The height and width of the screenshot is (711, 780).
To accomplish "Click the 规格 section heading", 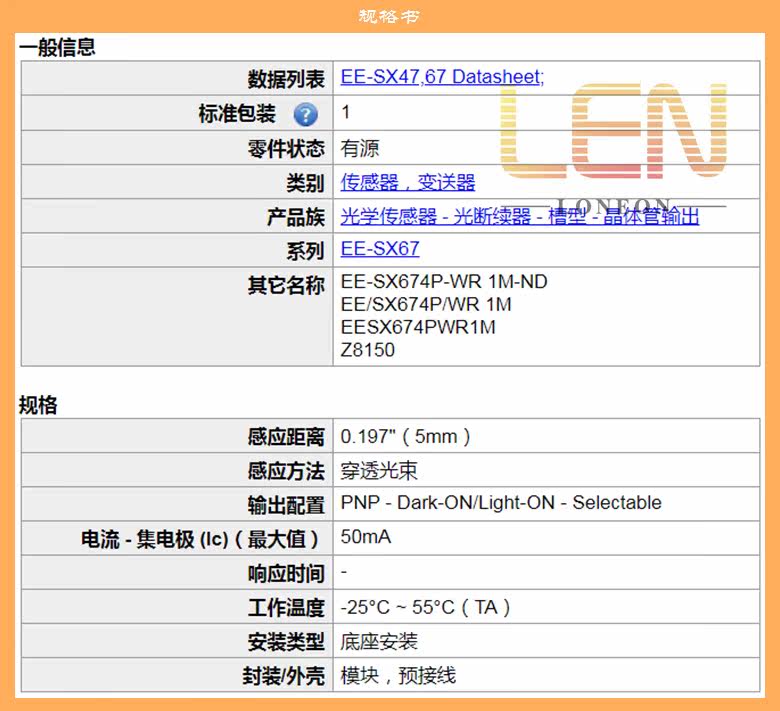I will (x=38, y=405).
